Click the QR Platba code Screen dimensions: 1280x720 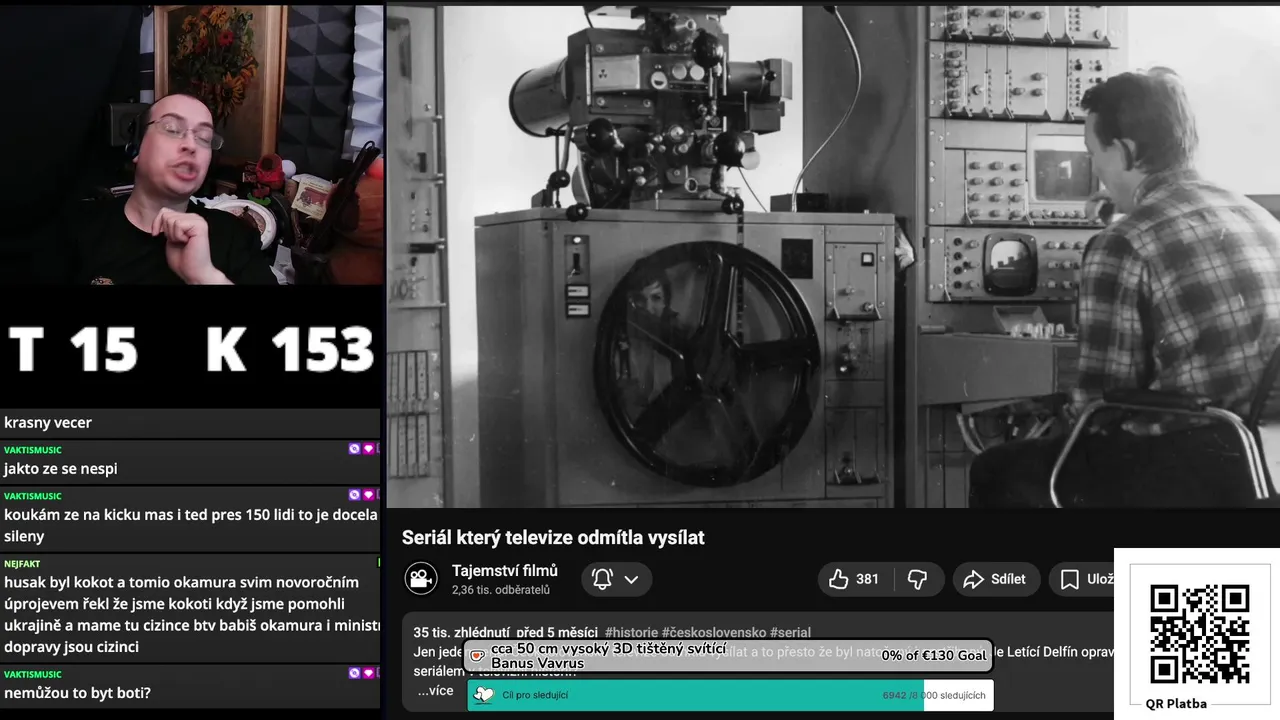[1199, 634]
